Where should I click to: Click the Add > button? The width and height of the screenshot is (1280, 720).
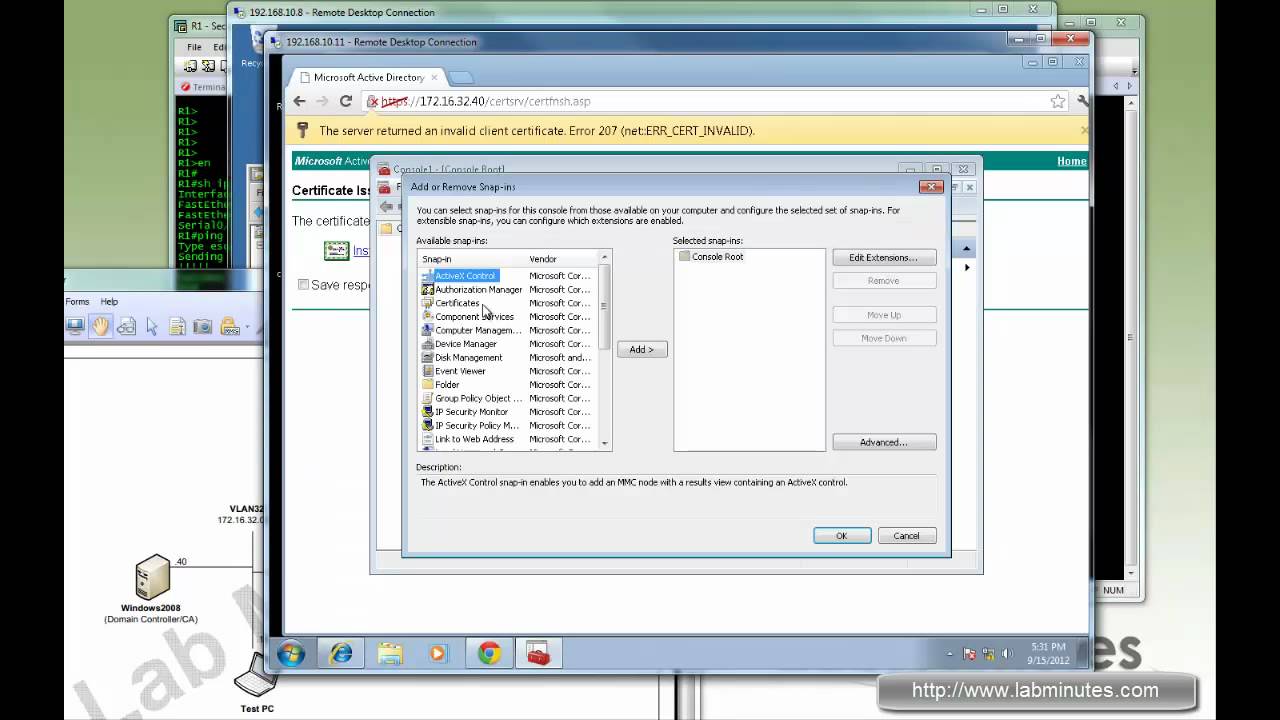click(x=642, y=349)
